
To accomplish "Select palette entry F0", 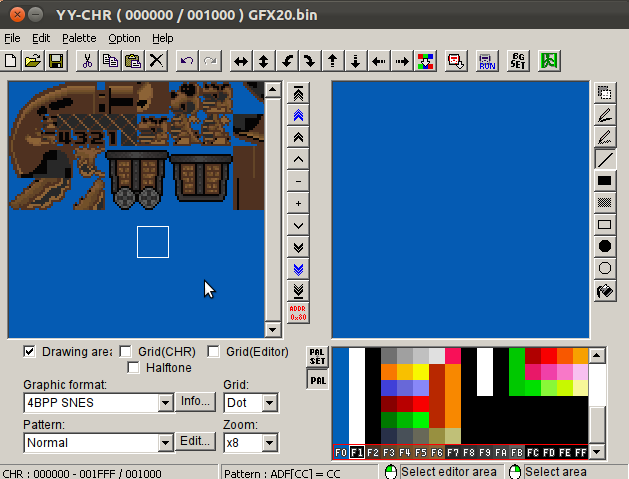I will click(x=341, y=453).
